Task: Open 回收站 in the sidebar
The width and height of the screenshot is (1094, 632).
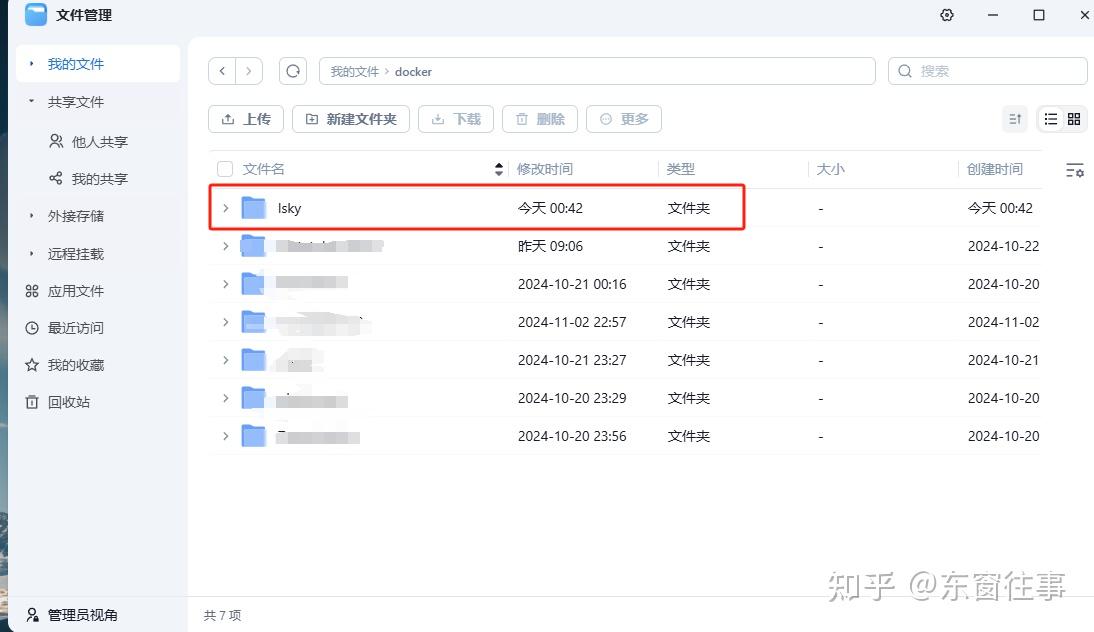Action: (68, 402)
